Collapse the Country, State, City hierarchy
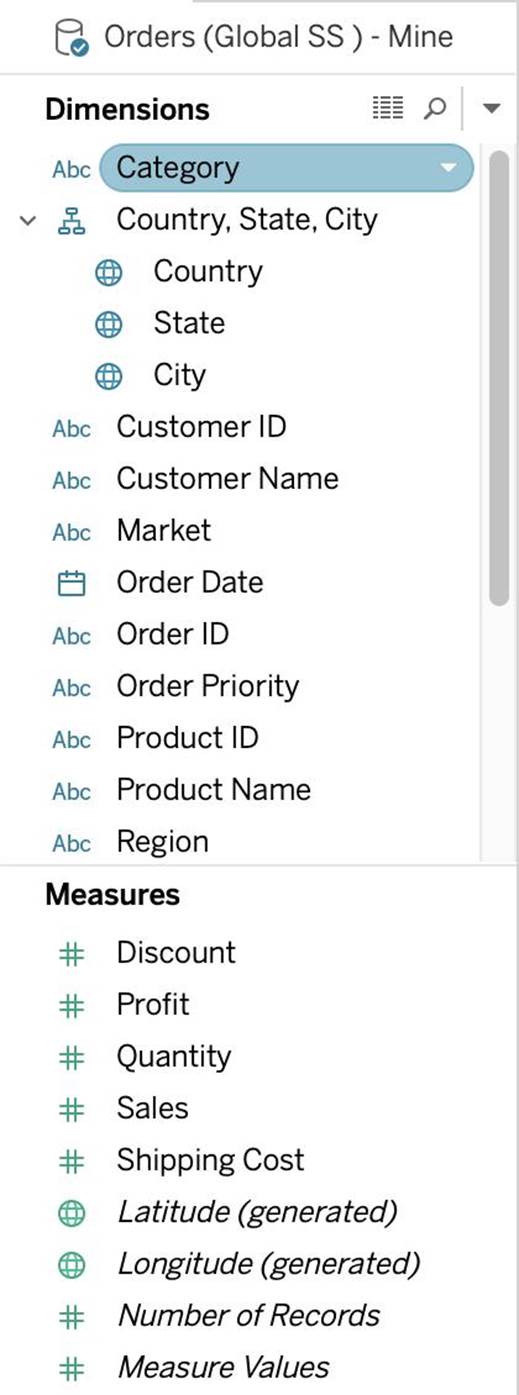Screen dimensions: 519x1395 coord(27,221)
